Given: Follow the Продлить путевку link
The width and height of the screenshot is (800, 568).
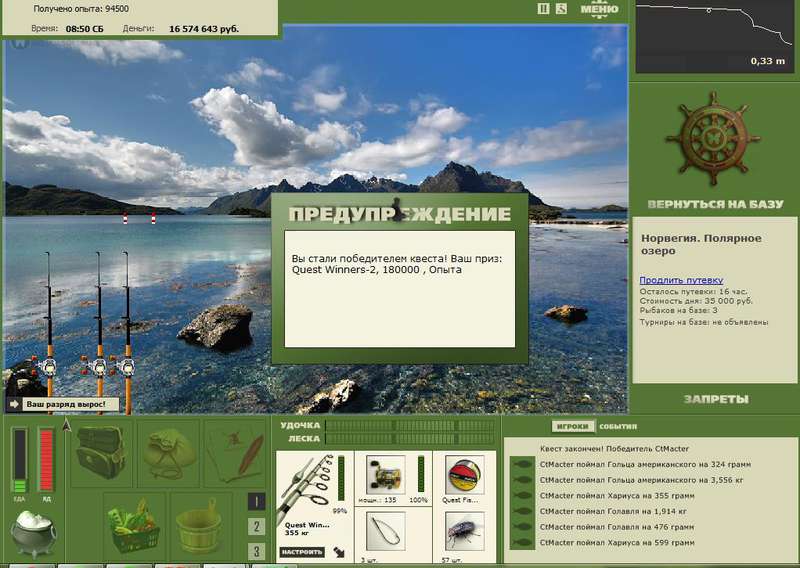Looking at the screenshot, I should tap(681, 280).
